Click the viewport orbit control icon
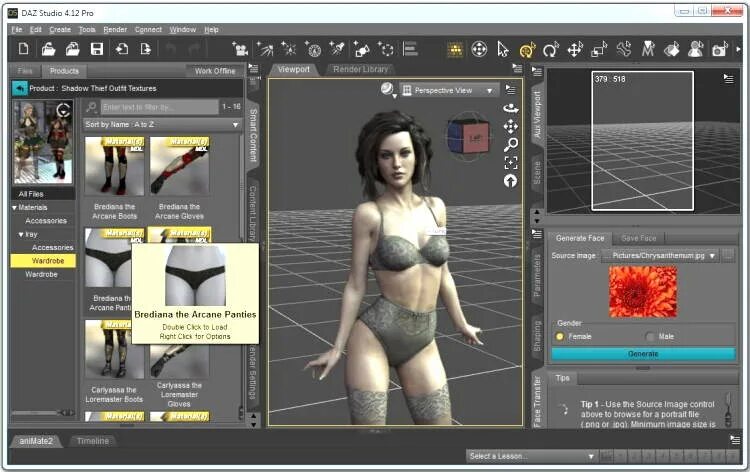The width and height of the screenshot is (750, 472). [511, 109]
